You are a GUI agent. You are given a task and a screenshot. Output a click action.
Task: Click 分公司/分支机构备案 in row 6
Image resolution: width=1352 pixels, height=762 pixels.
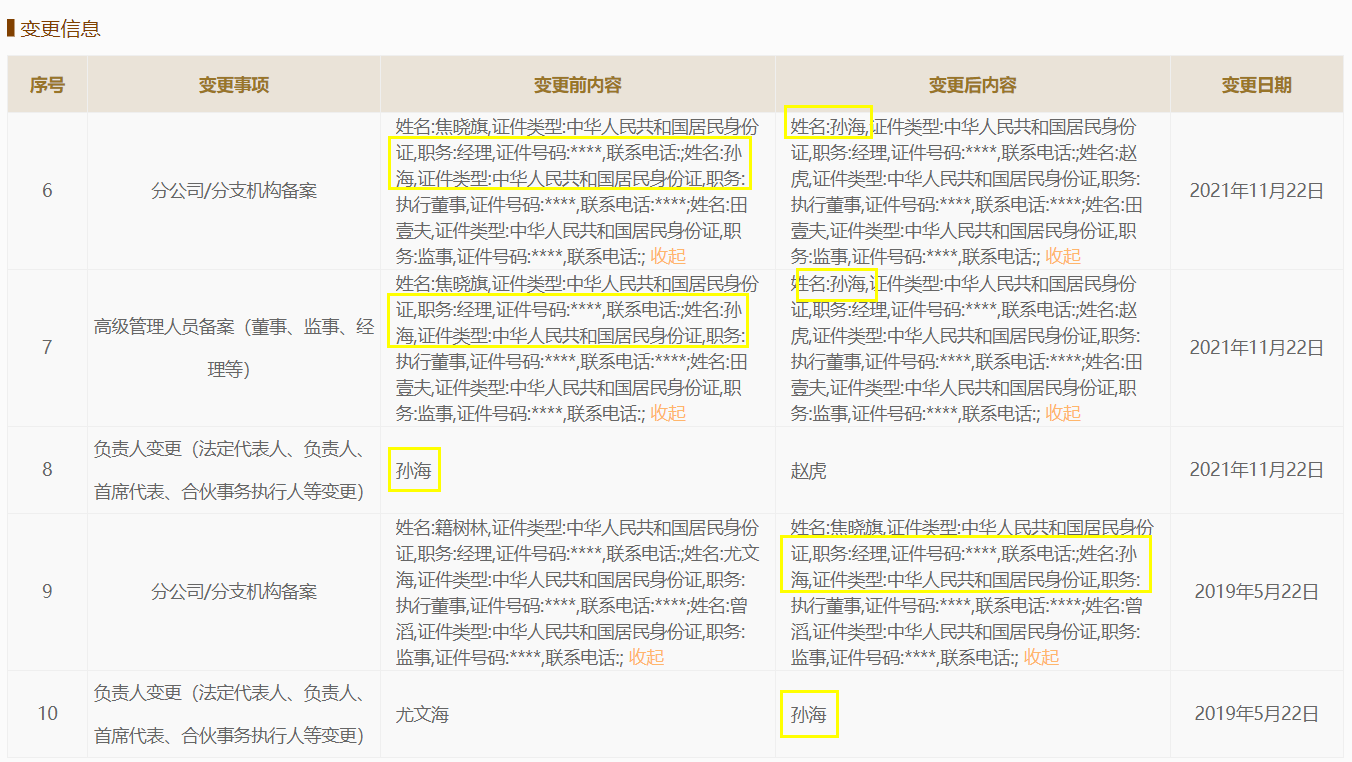click(x=234, y=190)
